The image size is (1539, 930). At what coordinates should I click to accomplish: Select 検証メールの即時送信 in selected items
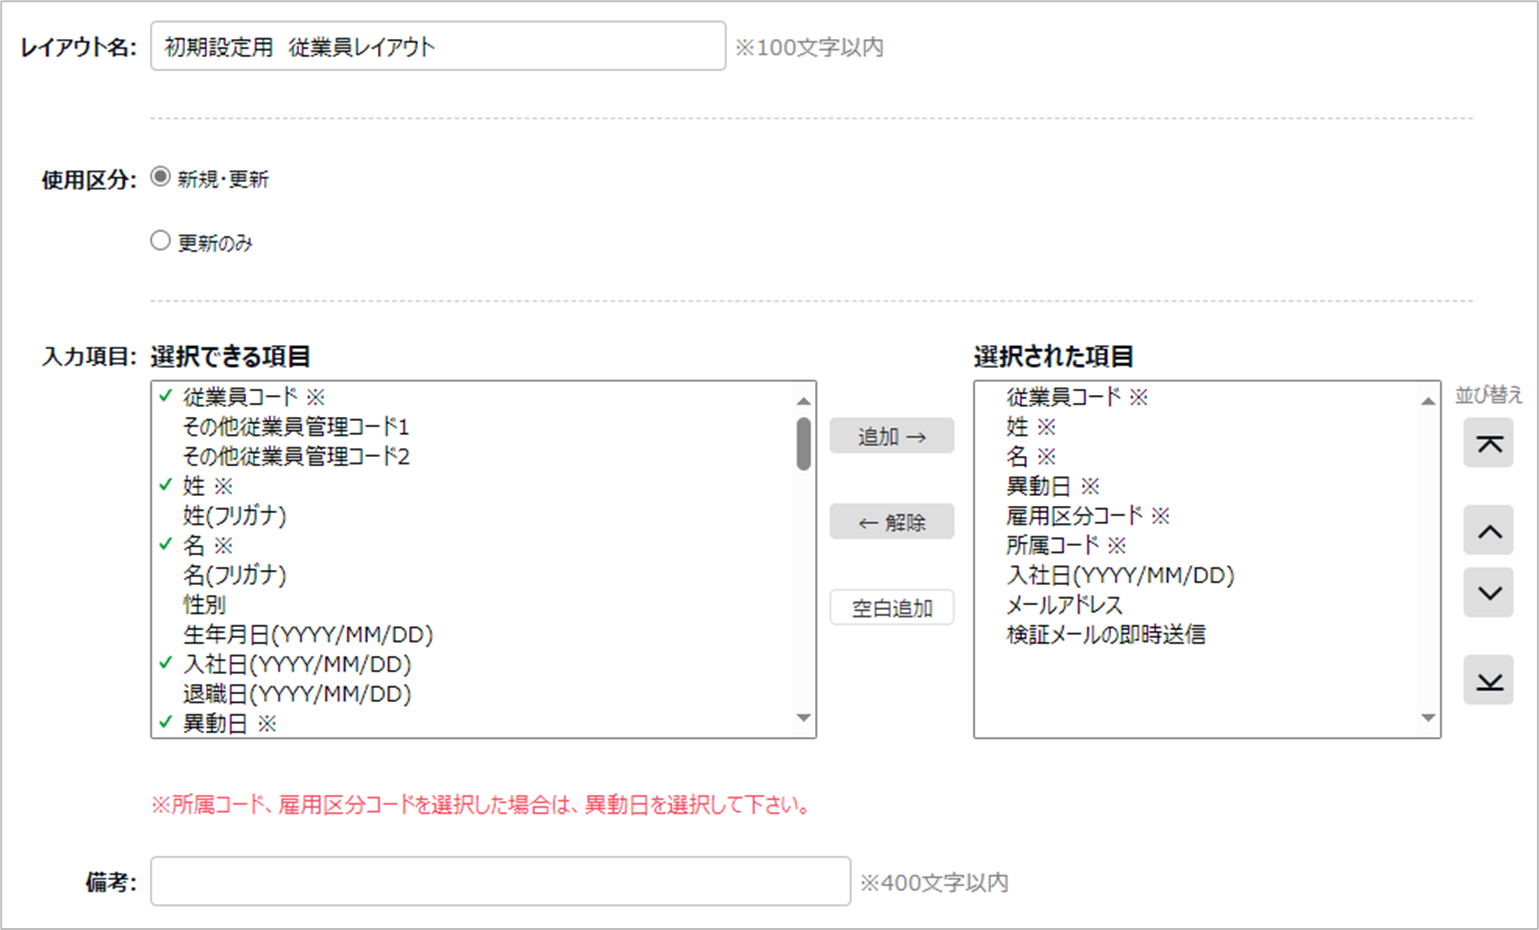pyautogui.click(x=1105, y=635)
